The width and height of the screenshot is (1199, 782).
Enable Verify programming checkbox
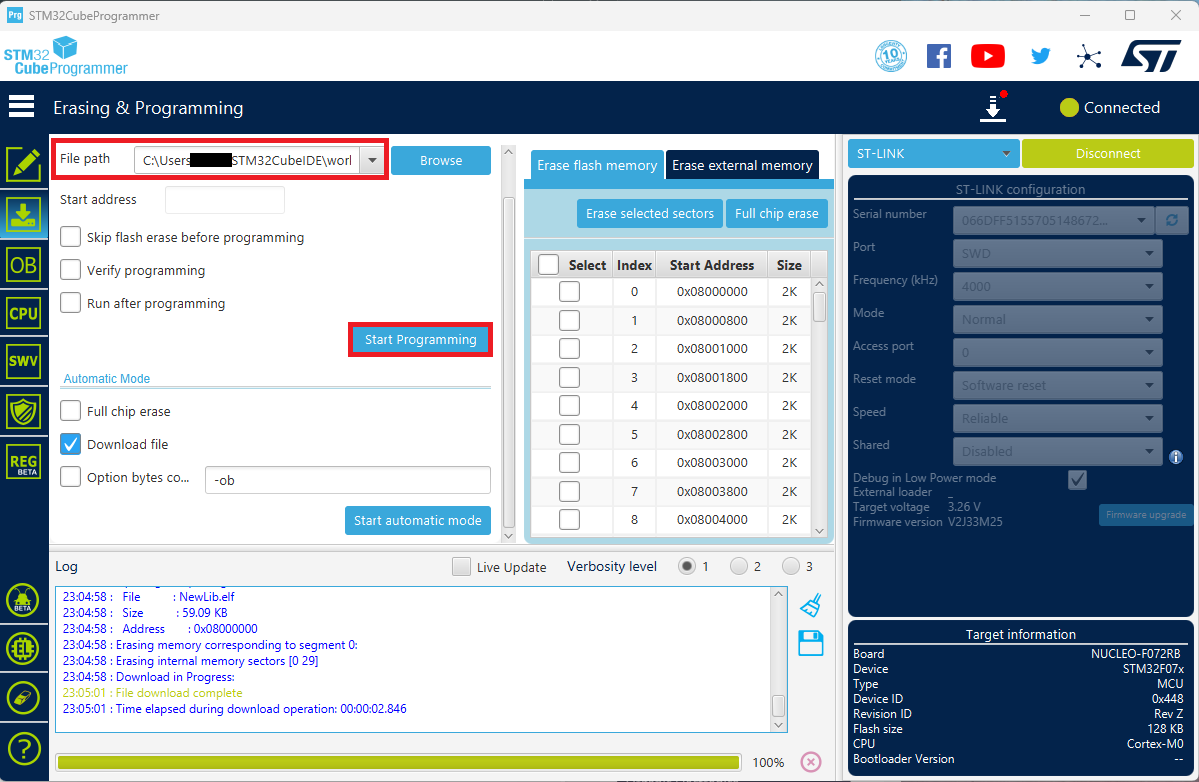point(70,270)
